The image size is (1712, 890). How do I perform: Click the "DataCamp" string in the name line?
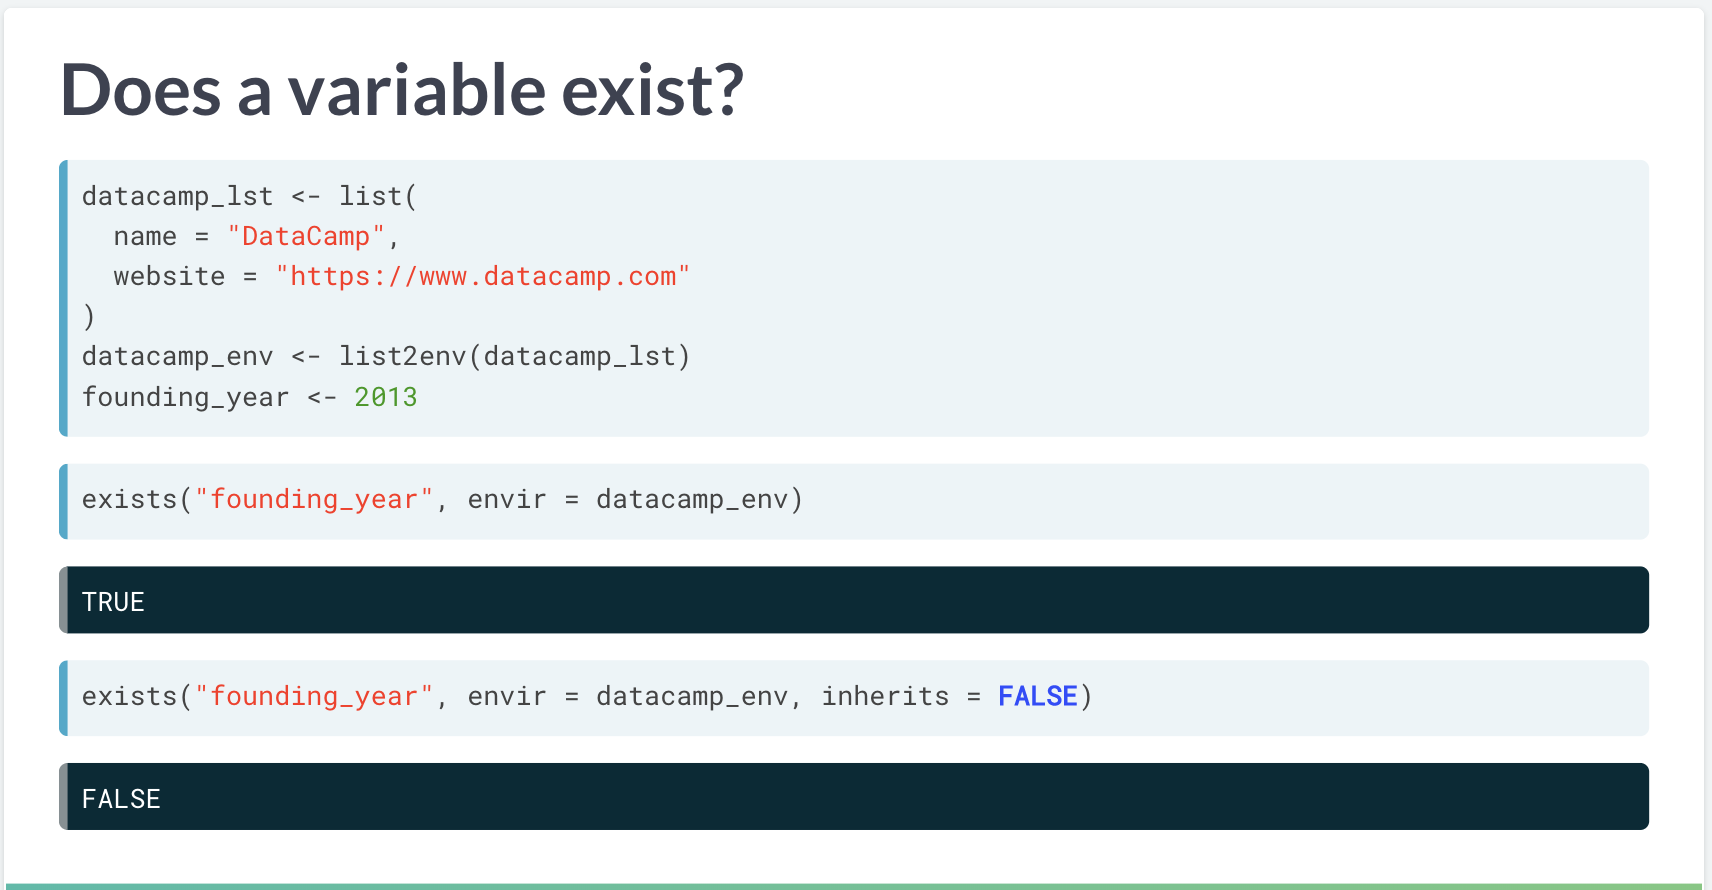click(x=306, y=236)
